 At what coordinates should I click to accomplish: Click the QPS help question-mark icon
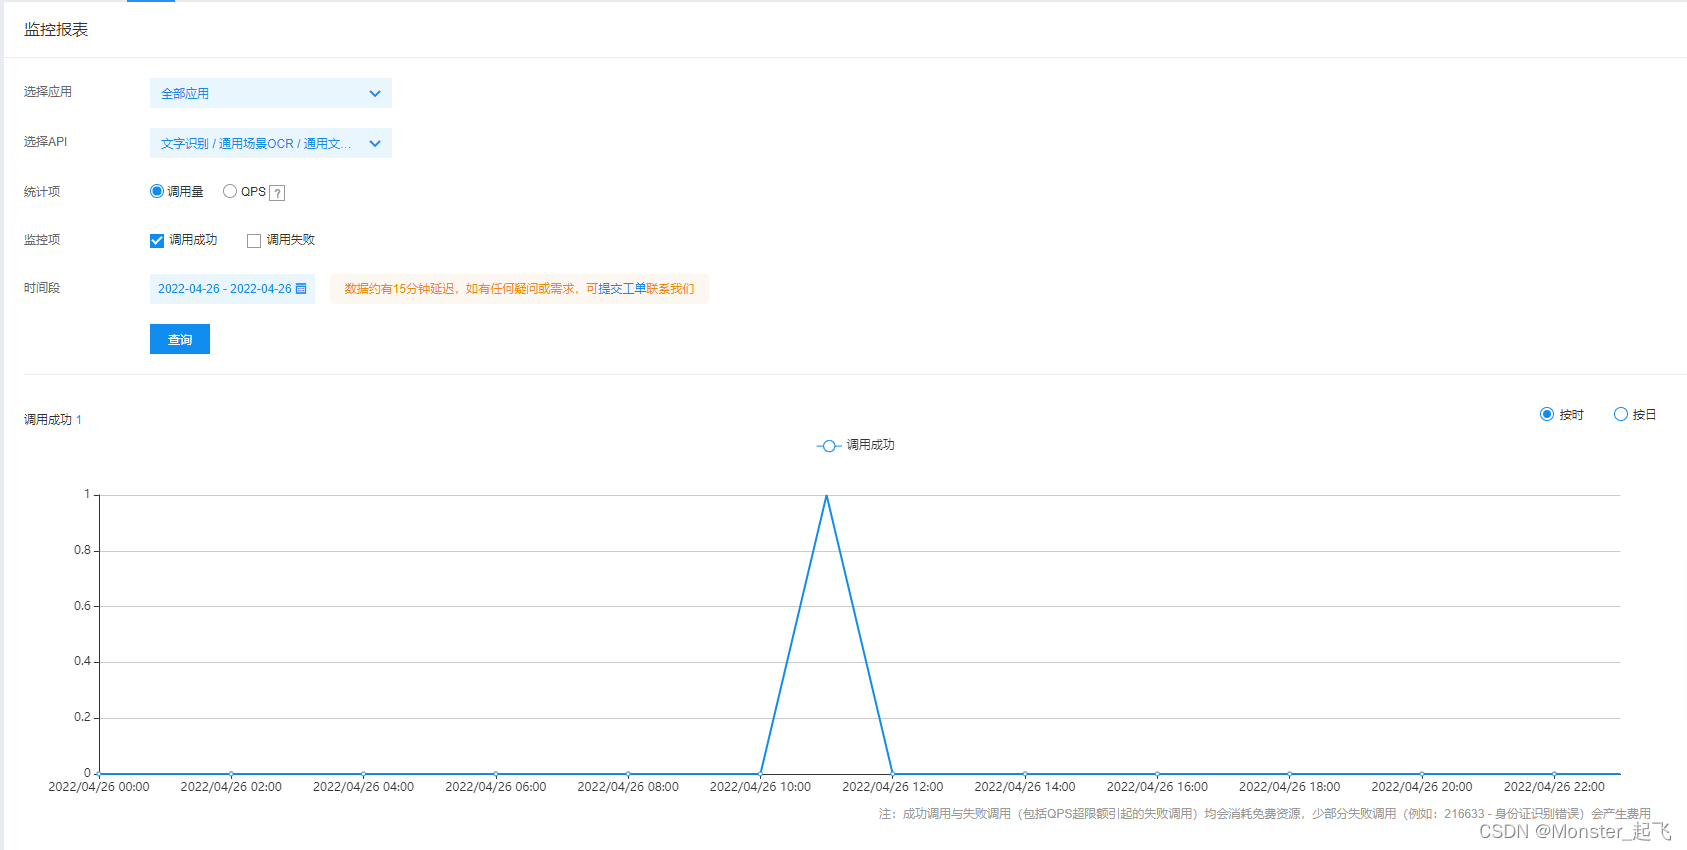tap(277, 193)
